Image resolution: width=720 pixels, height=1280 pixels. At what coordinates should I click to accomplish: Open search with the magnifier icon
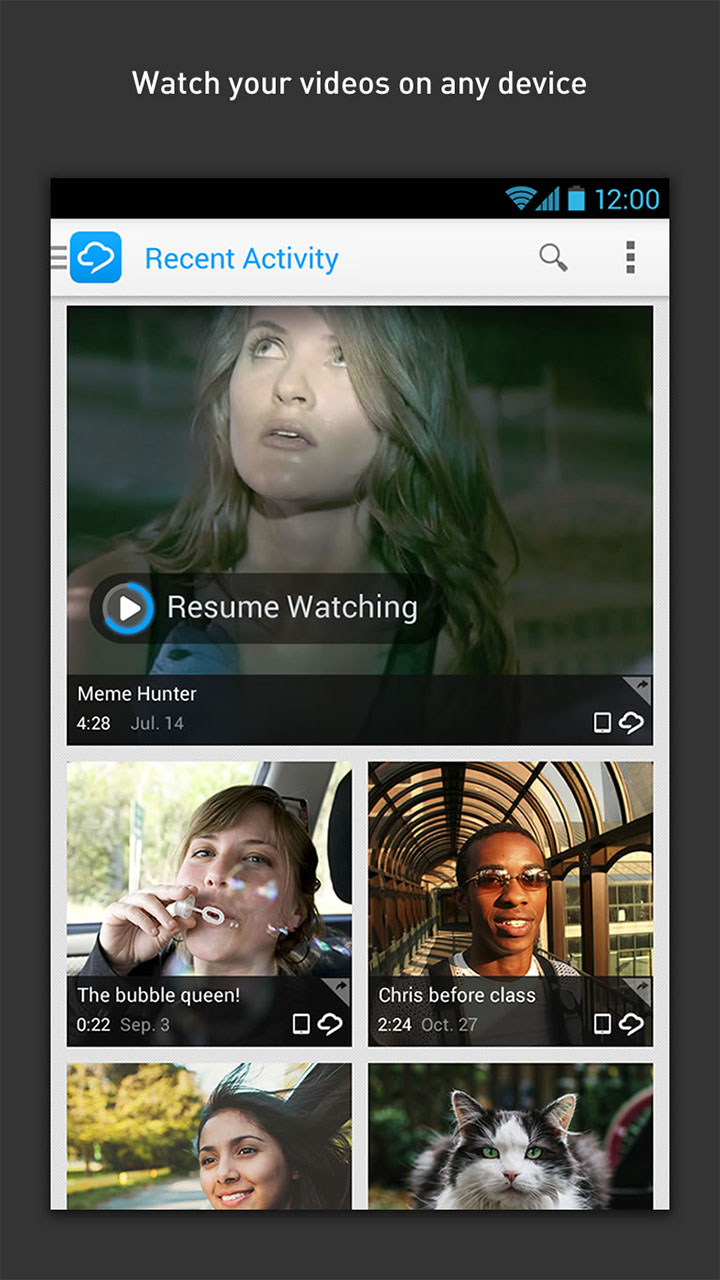[553, 258]
